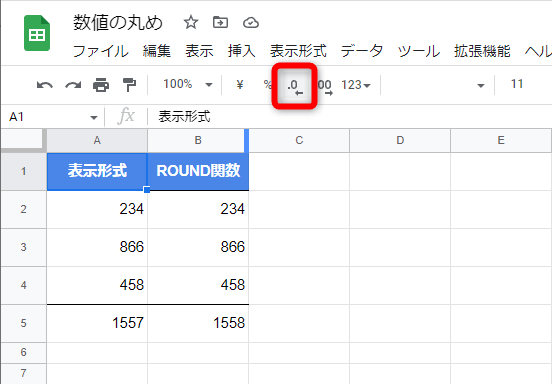Image resolution: width=552 pixels, height=384 pixels.
Task: Select cell B3 with 866
Action: click(x=198, y=247)
